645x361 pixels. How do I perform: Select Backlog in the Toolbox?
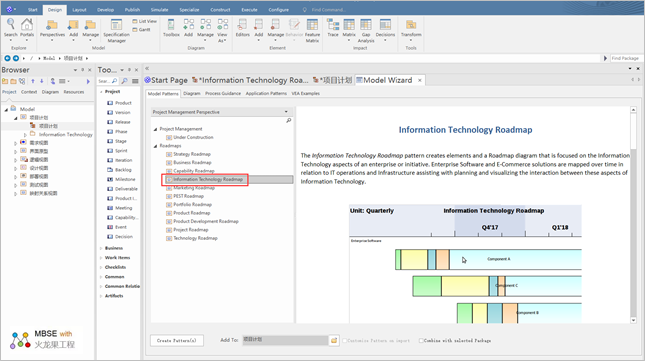pyautogui.click(x=119, y=170)
